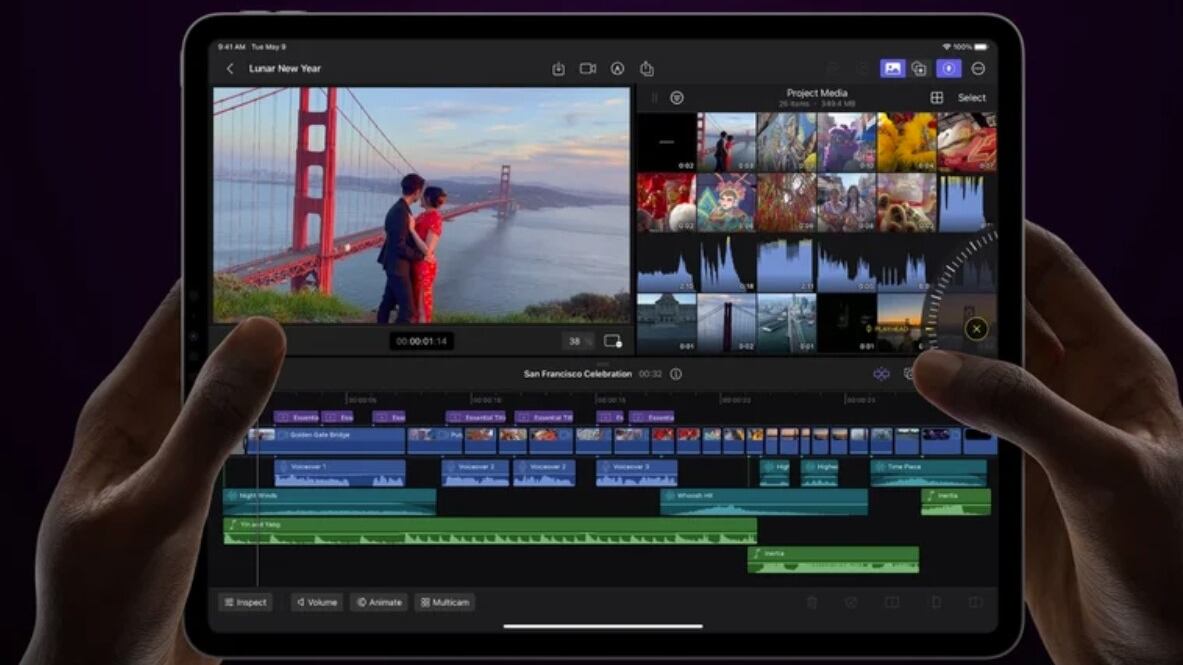Open the import media icon
The image size is (1183, 665).
pyautogui.click(x=558, y=68)
